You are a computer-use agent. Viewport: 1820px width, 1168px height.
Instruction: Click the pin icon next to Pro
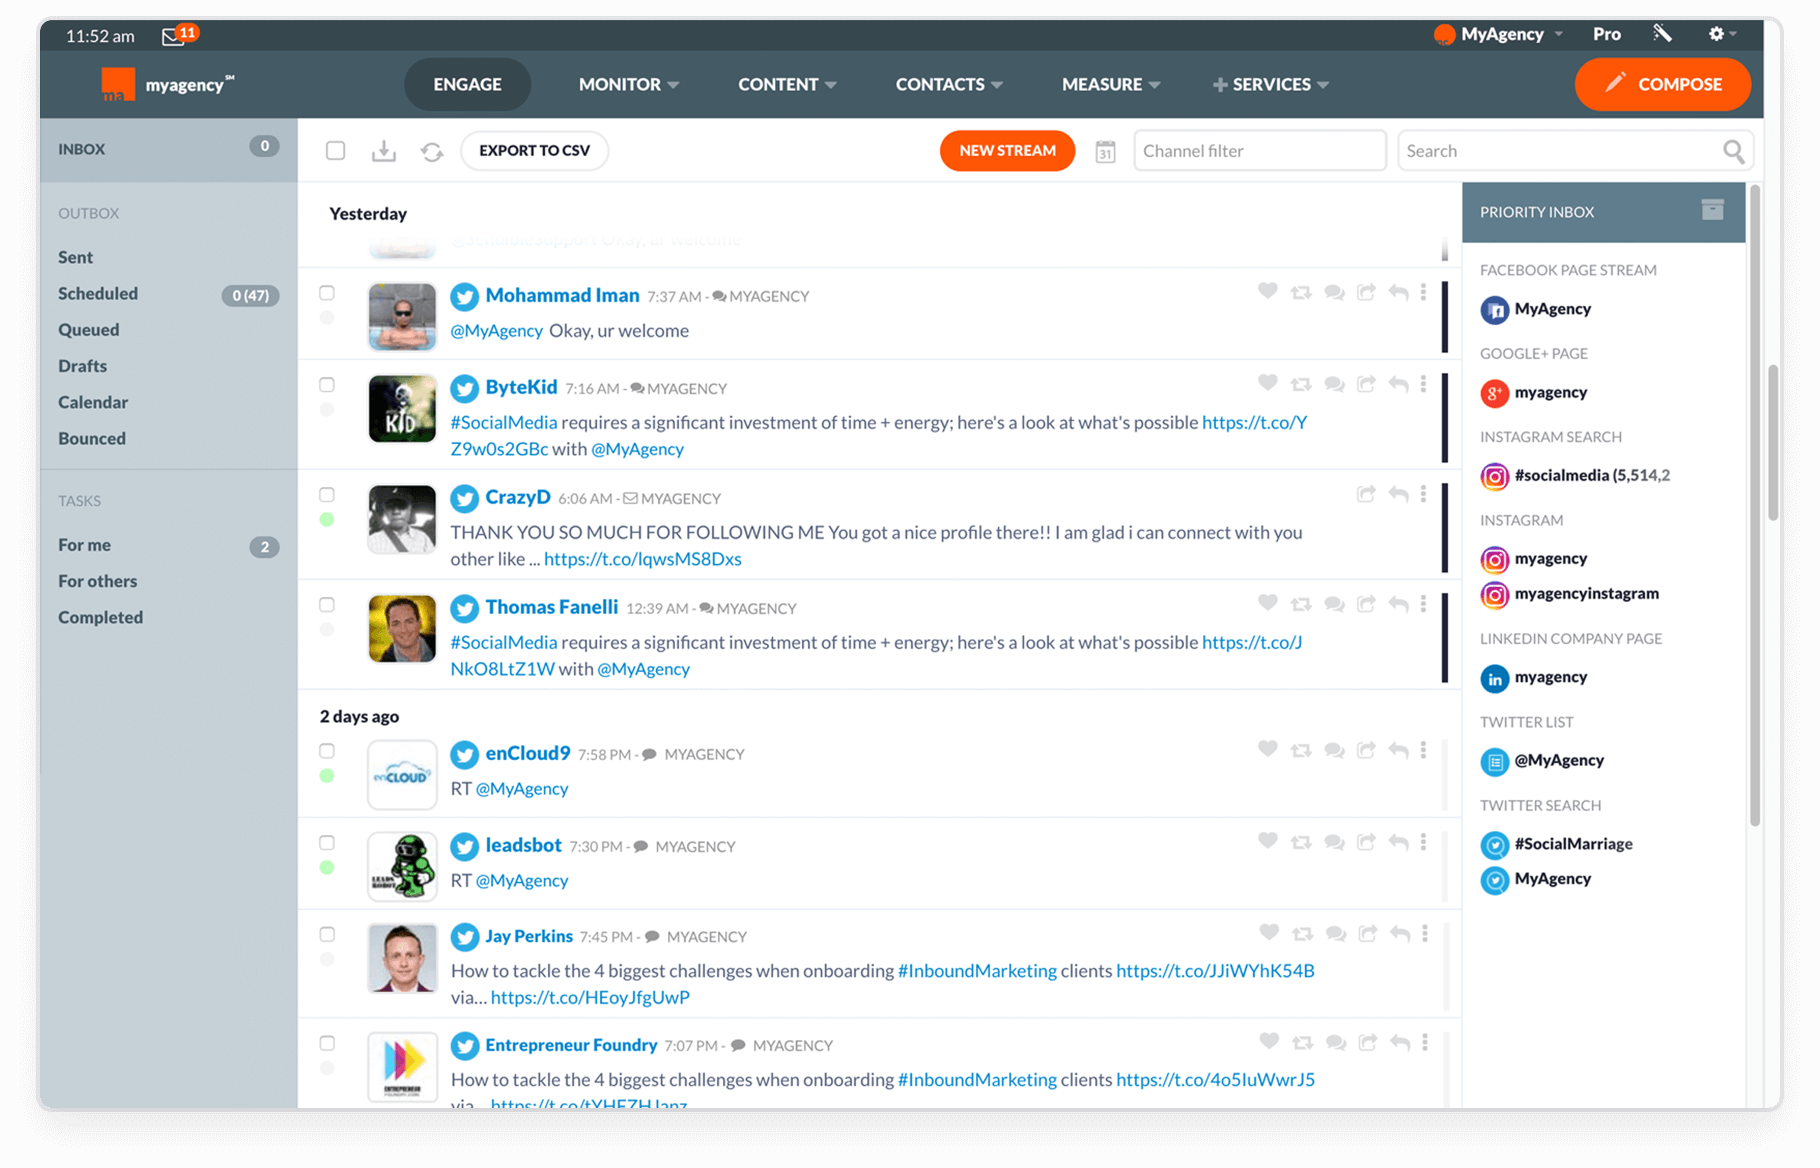pyautogui.click(x=1662, y=33)
